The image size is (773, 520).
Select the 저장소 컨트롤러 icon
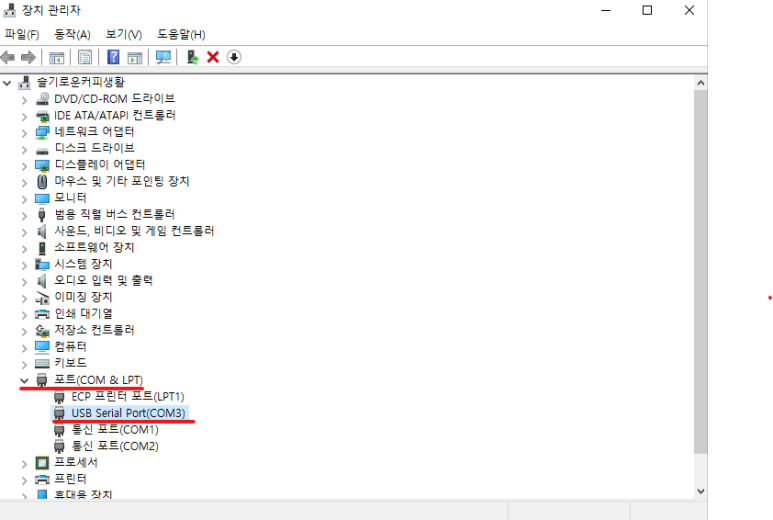click(x=42, y=330)
